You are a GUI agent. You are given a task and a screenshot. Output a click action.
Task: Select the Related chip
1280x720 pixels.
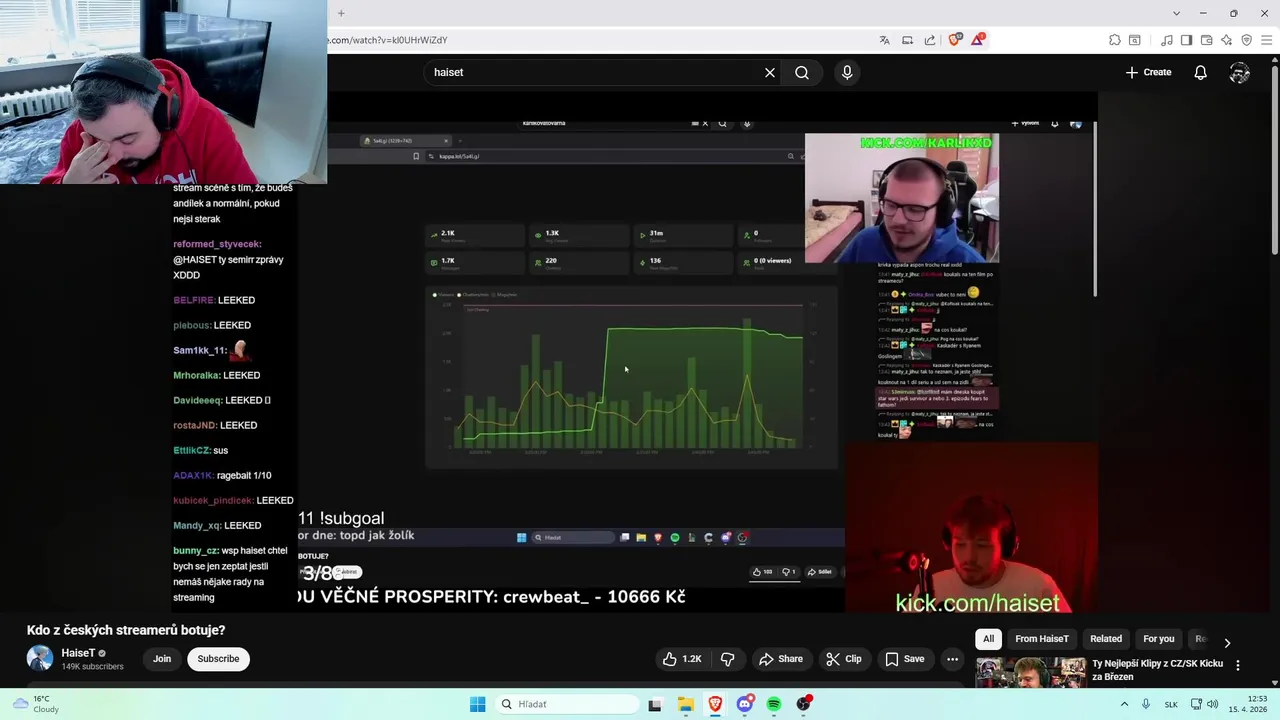point(1106,639)
